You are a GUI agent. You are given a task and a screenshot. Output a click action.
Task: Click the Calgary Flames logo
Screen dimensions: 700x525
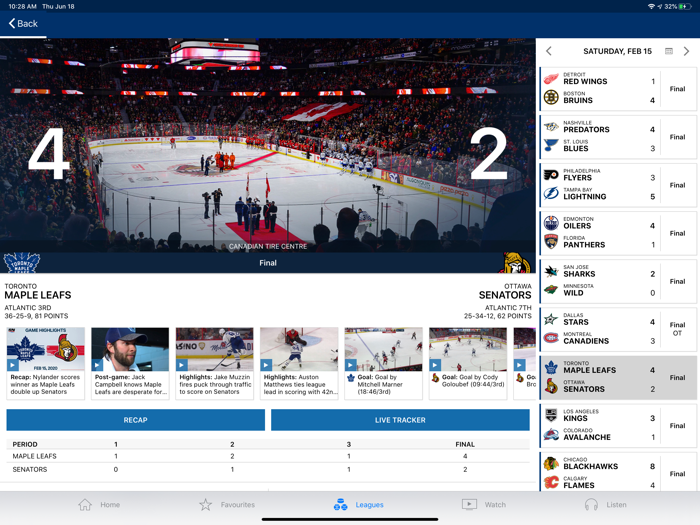(x=551, y=482)
